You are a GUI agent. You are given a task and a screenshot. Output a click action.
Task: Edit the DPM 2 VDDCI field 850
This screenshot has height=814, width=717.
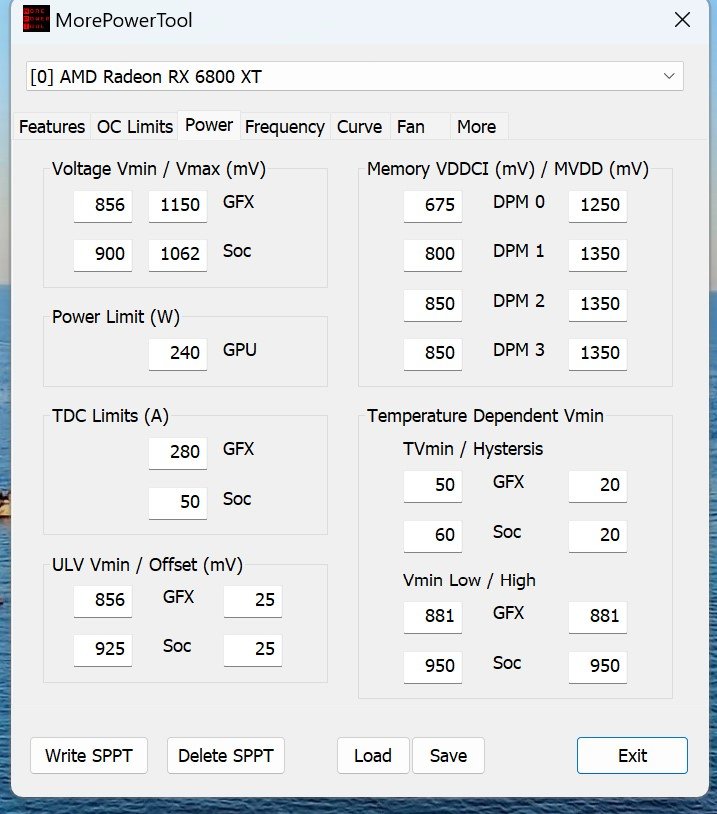(x=432, y=304)
